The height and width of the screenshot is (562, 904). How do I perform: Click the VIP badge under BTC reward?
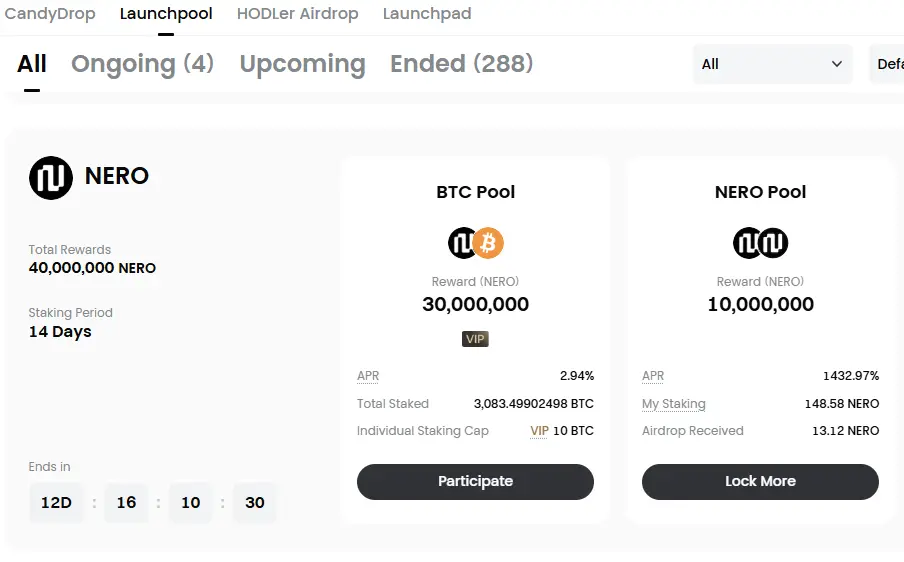(475, 339)
